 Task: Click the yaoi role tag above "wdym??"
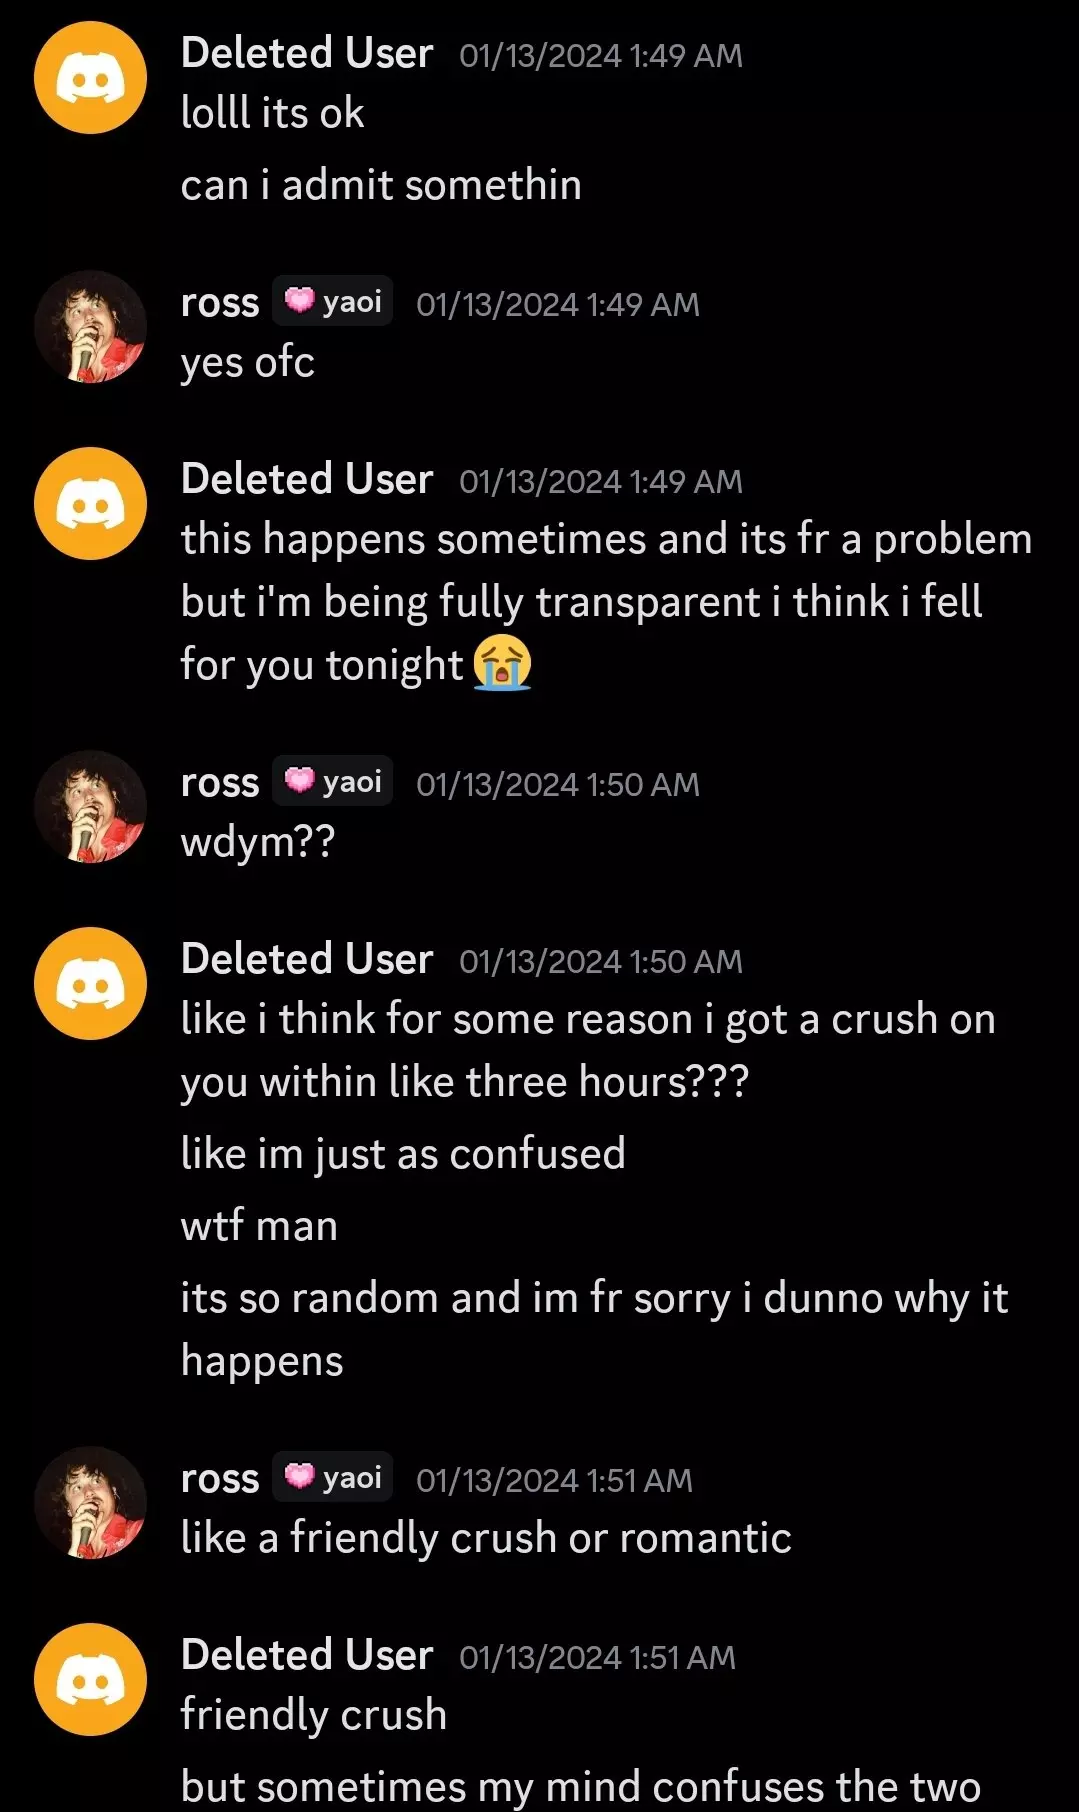tap(333, 781)
